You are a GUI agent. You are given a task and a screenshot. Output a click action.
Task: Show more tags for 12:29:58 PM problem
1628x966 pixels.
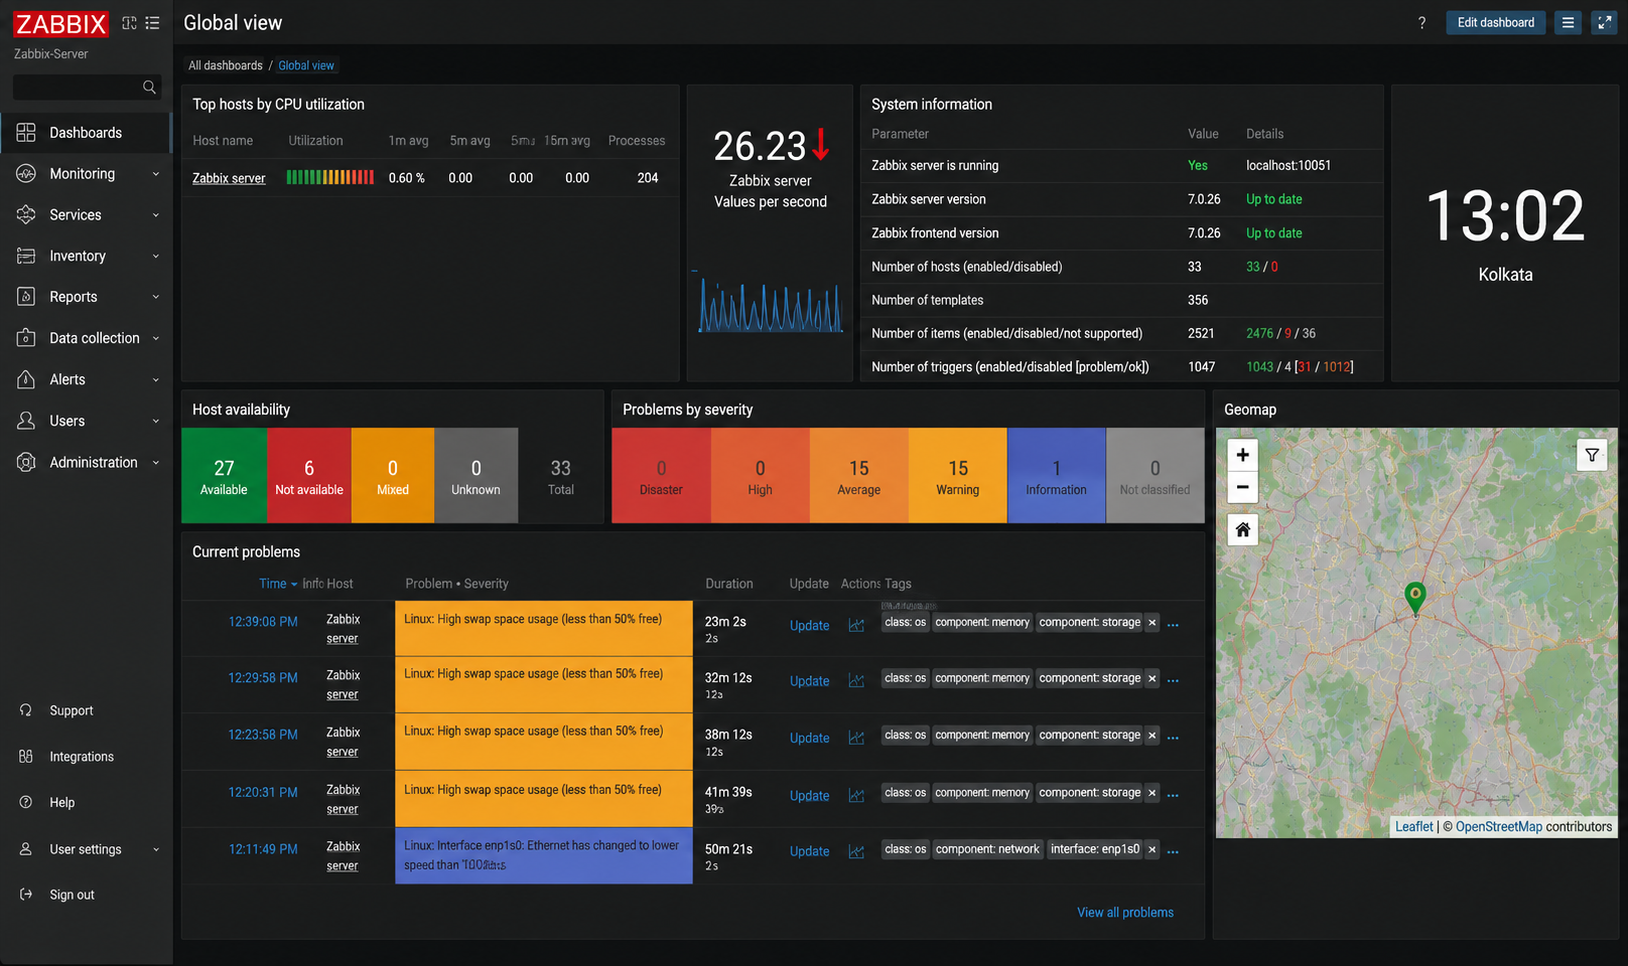pyautogui.click(x=1173, y=681)
